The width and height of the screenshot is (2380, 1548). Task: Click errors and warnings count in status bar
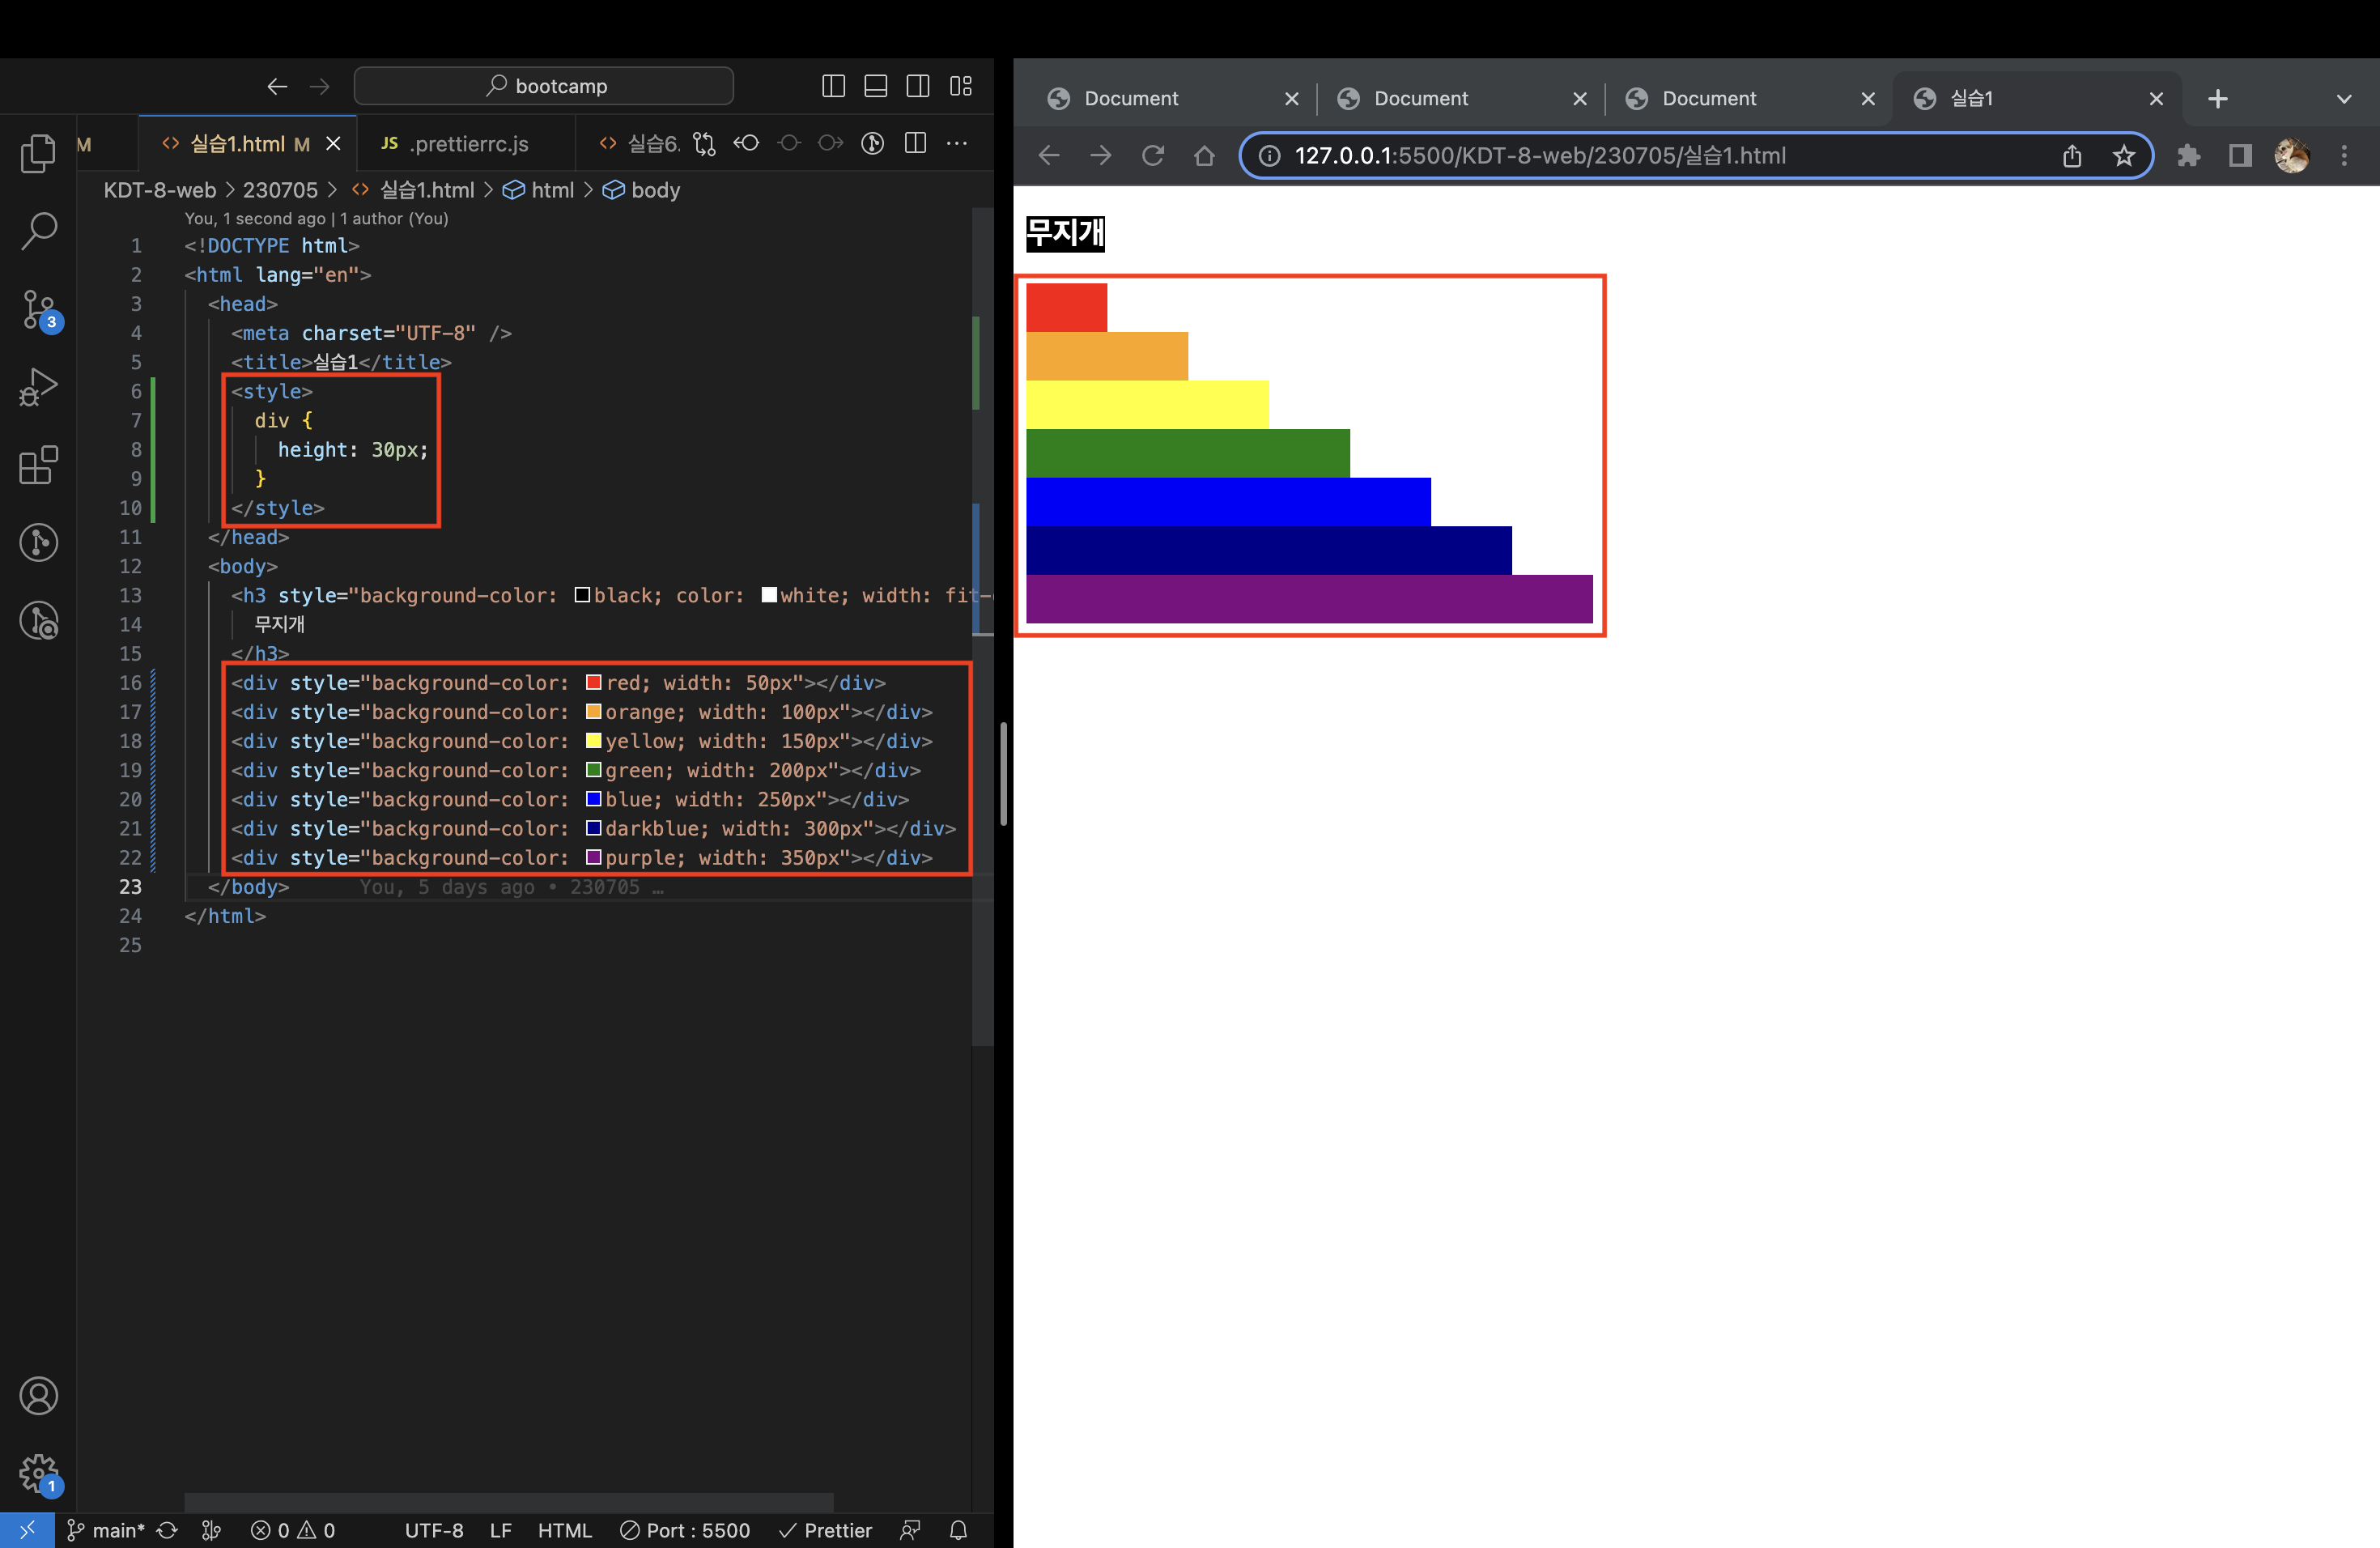(293, 1530)
